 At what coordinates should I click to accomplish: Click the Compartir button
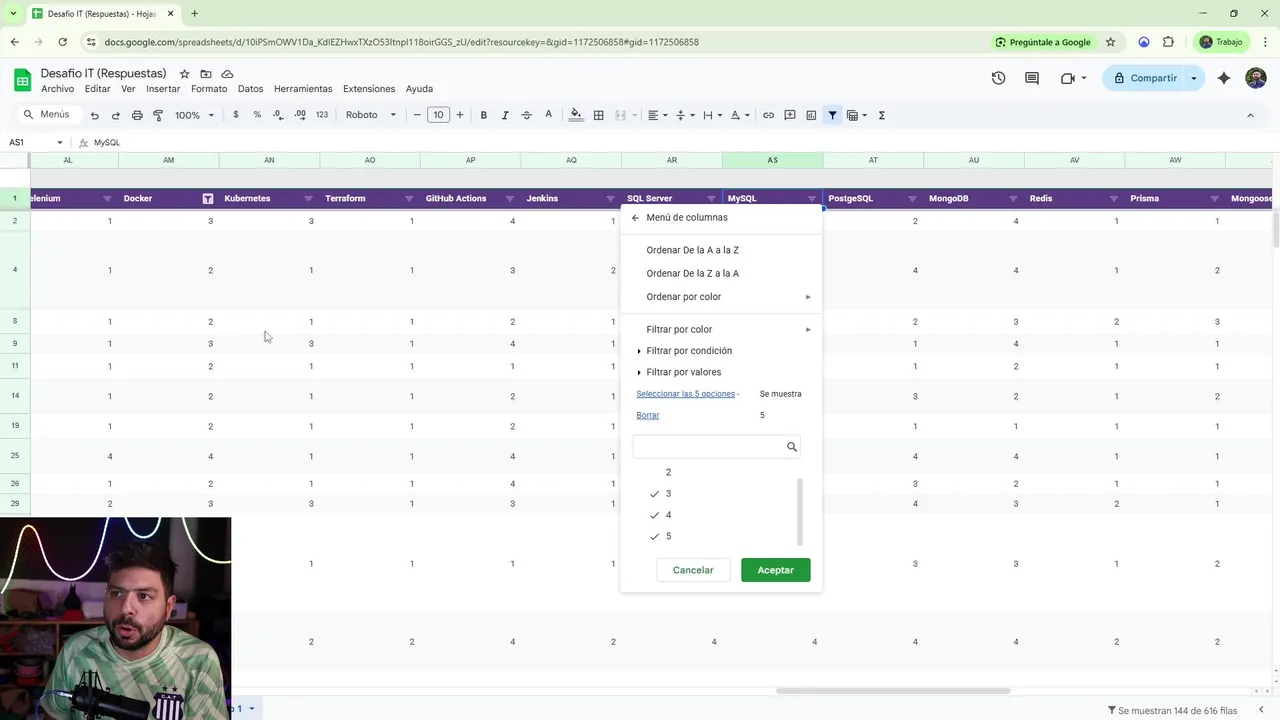click(1144, 78)
